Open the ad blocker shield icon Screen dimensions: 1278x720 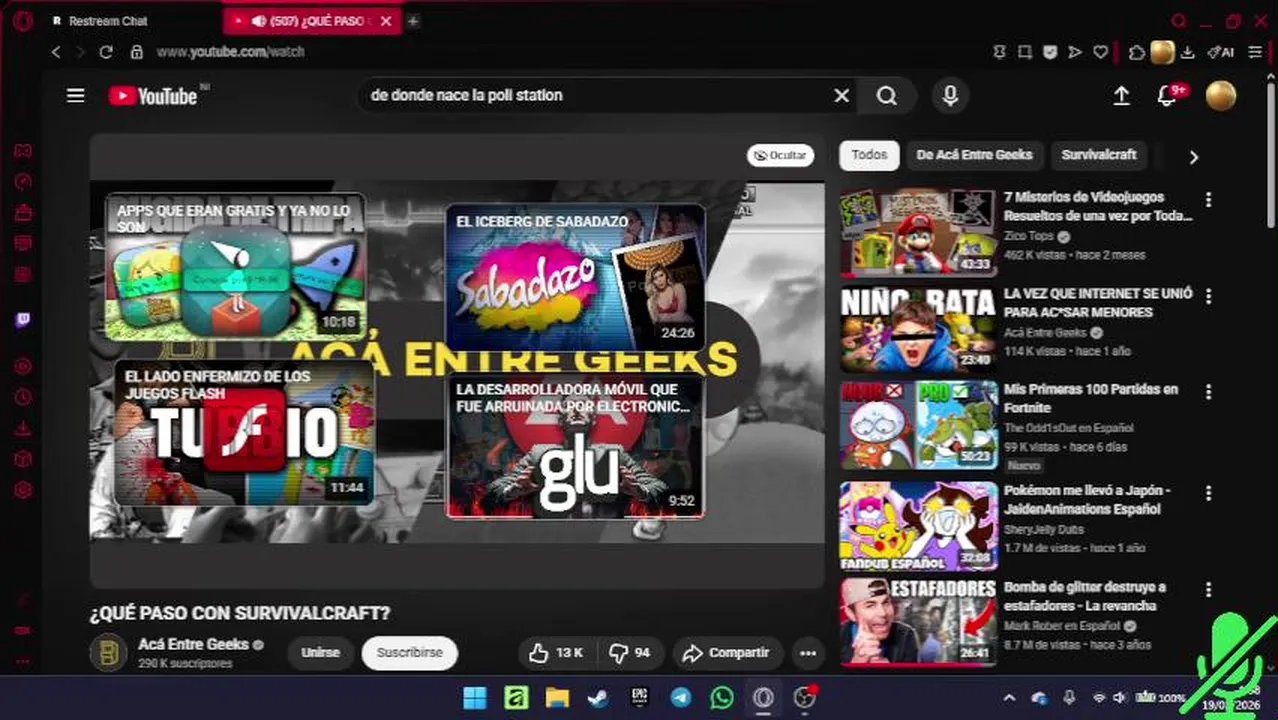click(x=1050, y=52)
